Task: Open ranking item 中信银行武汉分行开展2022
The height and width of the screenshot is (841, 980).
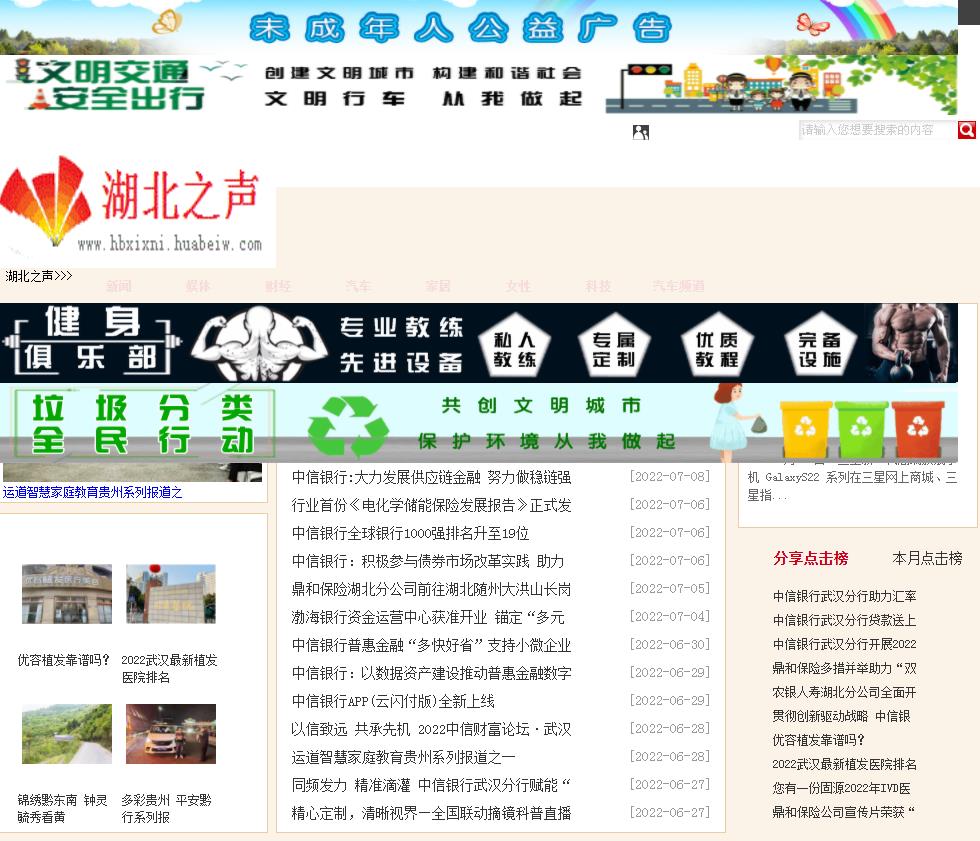Action: [844, 644]
